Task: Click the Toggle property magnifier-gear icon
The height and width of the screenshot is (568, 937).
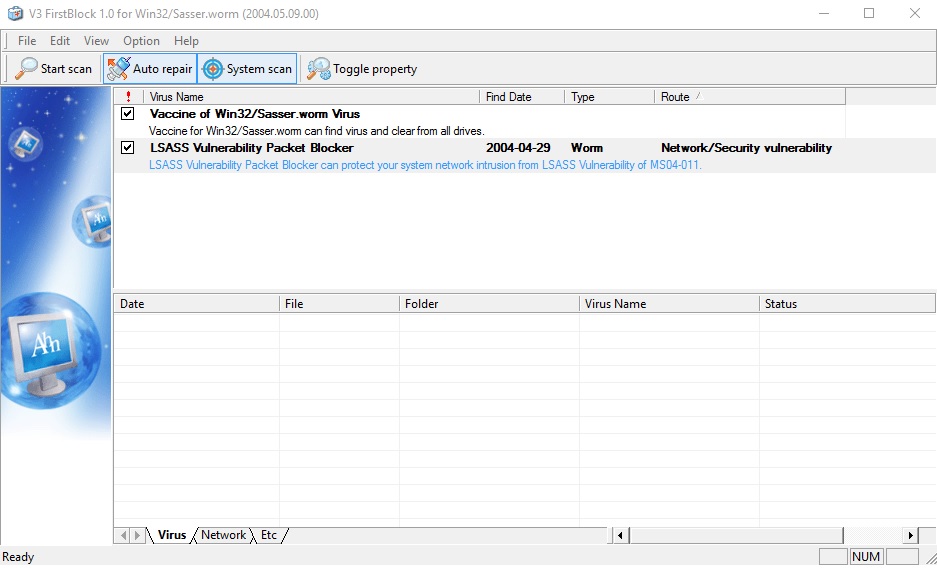Action: 319,69
